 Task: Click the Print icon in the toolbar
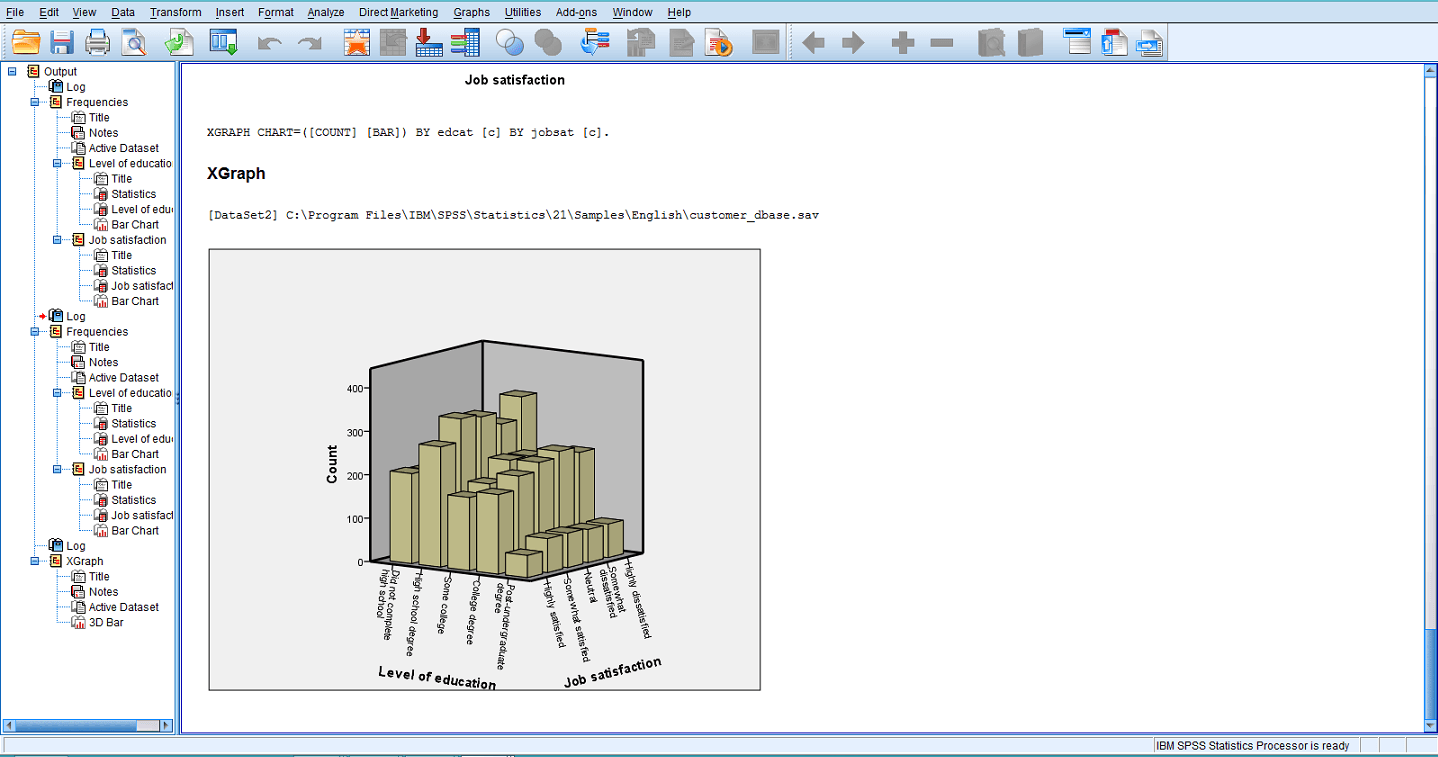pyautogui.click(x=98, y=43)
